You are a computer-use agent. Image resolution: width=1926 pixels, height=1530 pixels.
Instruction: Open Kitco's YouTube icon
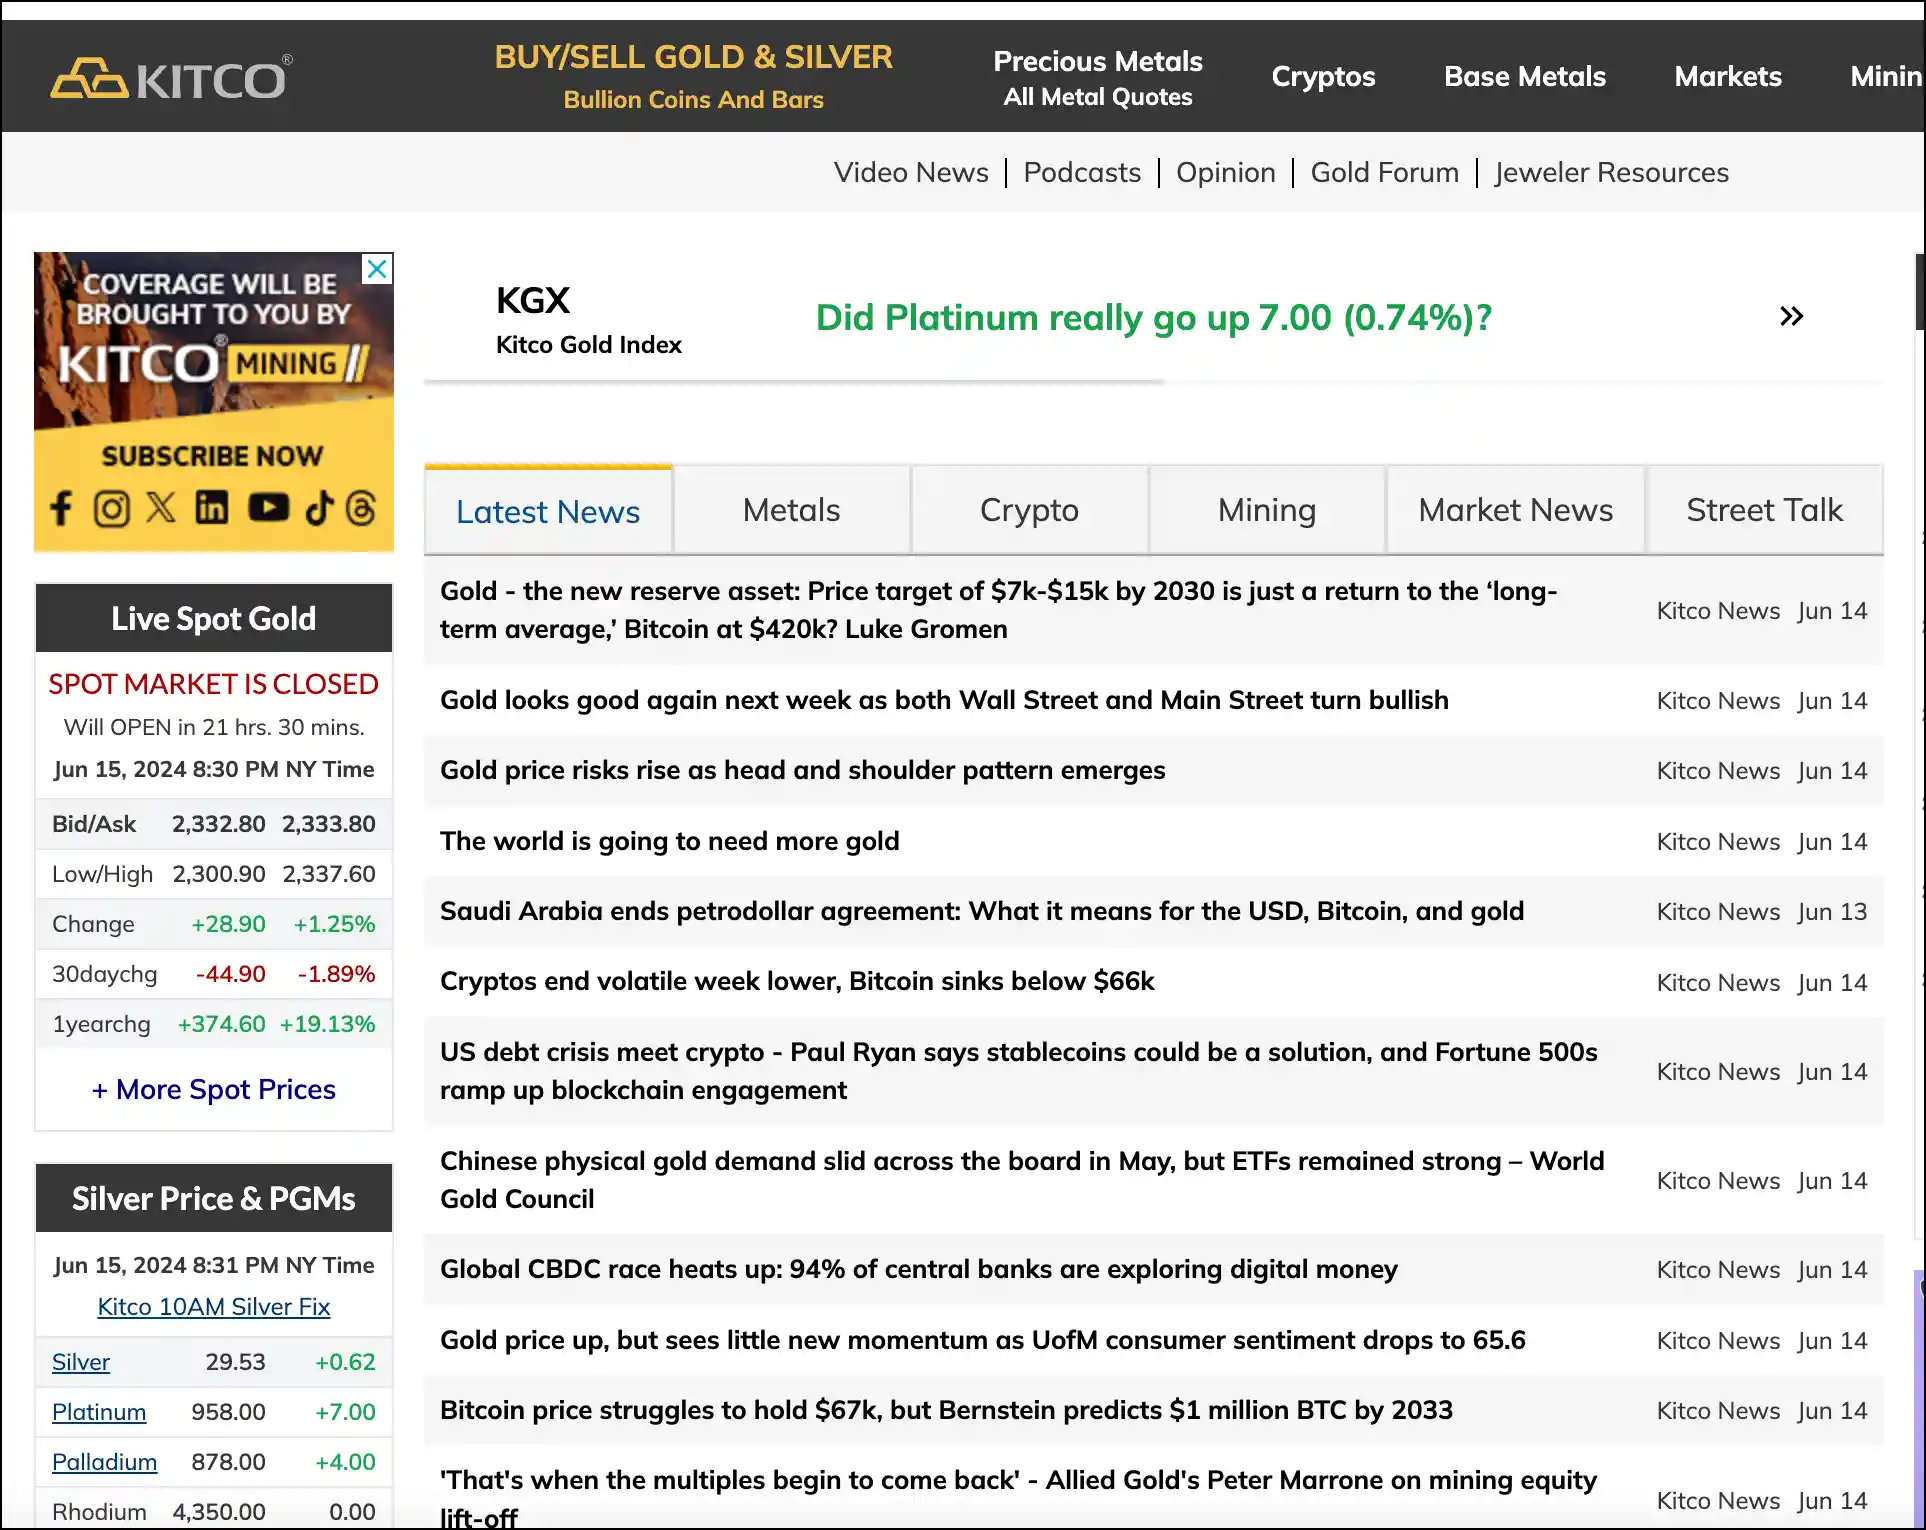click(x=268, y=508)
